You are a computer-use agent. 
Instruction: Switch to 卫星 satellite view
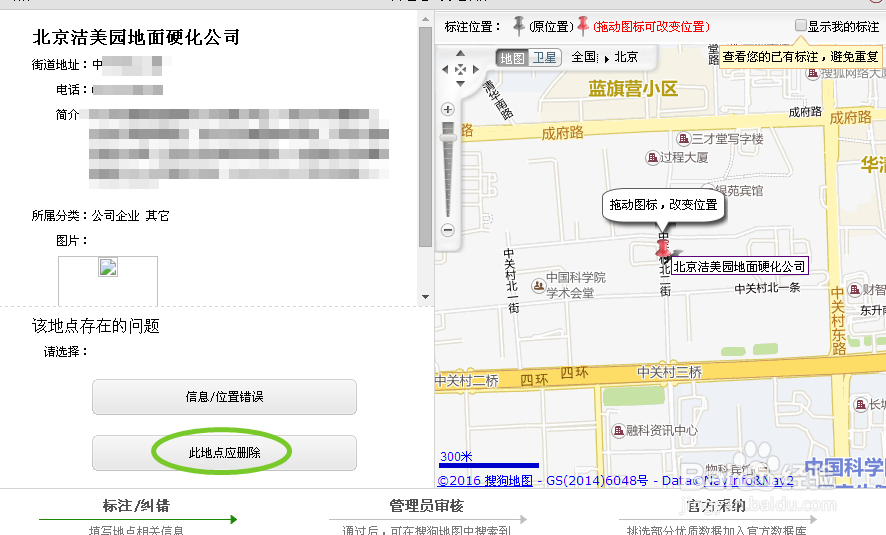pos(545,58)
